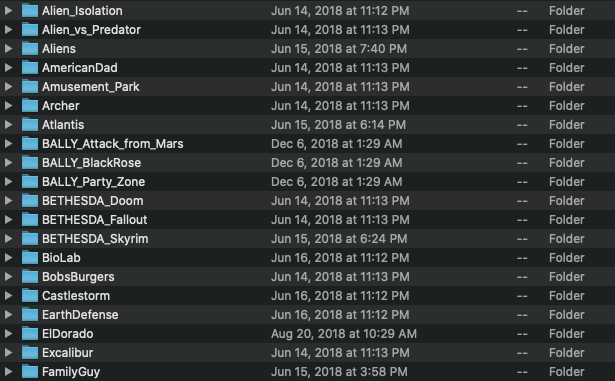Expand the Excalibur folder disclosure triangle
615x381 pixels.
point(8,353)
